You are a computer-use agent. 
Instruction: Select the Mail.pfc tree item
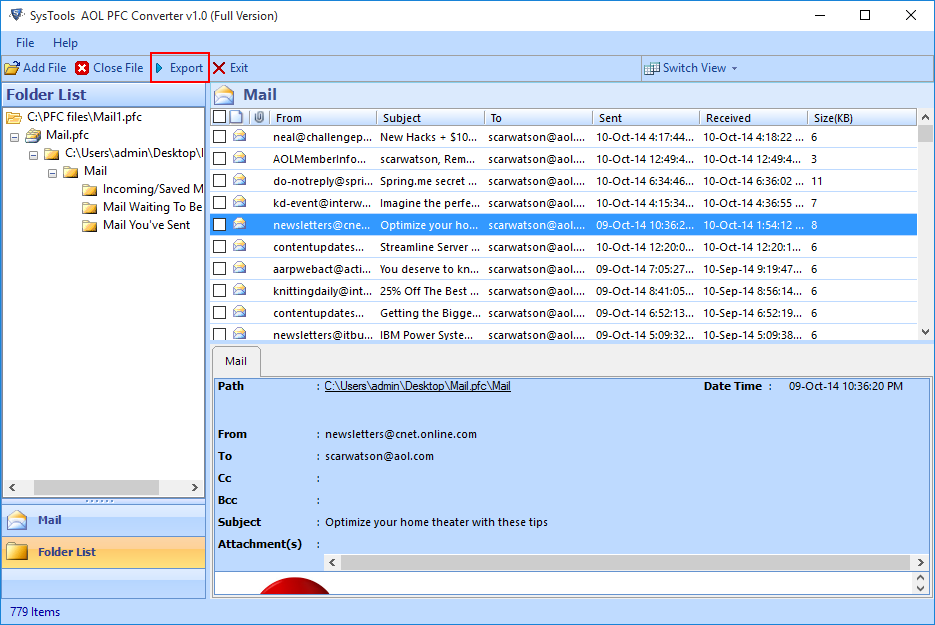67,135
